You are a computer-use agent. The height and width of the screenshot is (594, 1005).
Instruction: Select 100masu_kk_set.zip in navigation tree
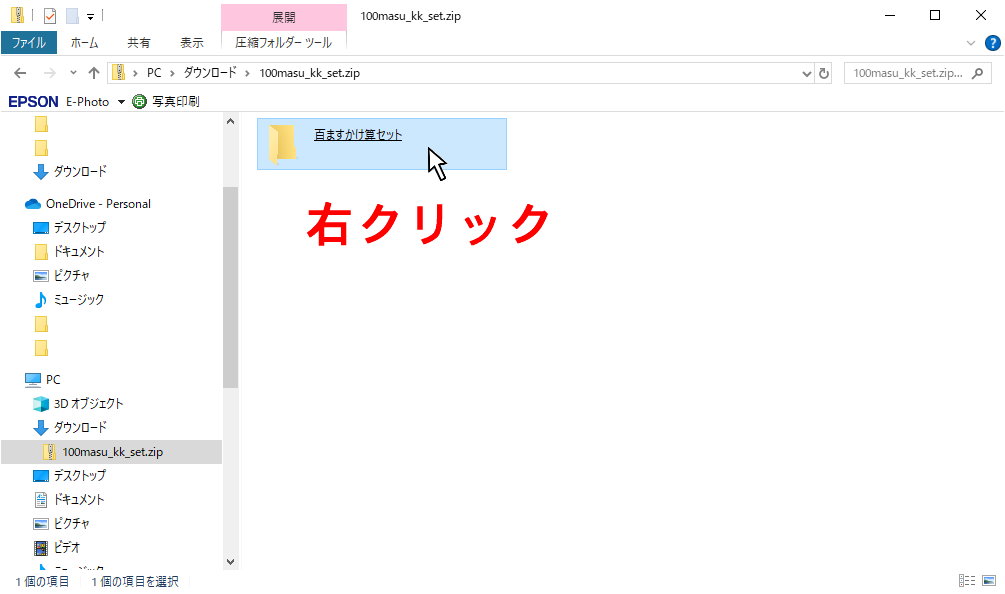point(112,452)
